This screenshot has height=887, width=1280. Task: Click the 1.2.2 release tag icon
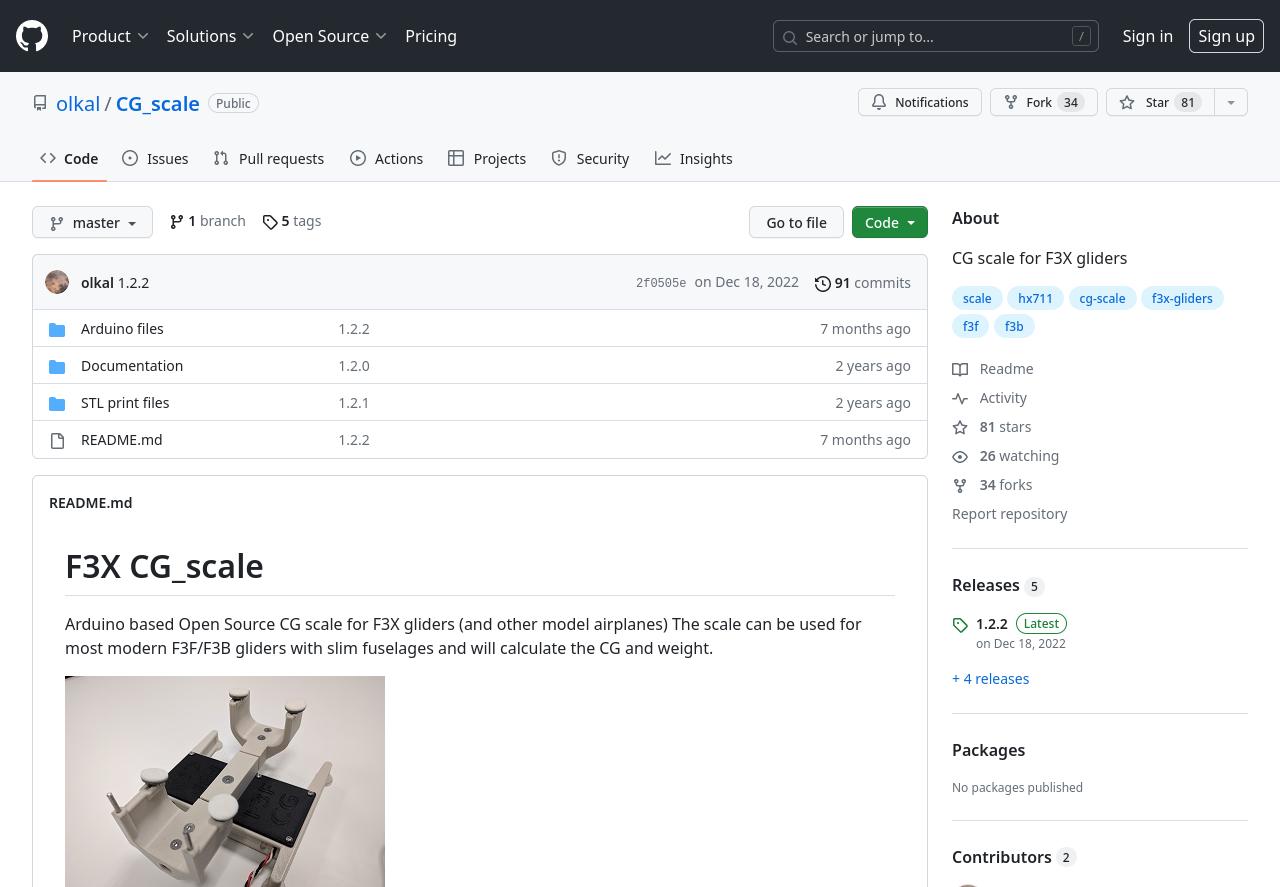pyautogui.click(x=960, y=625)
